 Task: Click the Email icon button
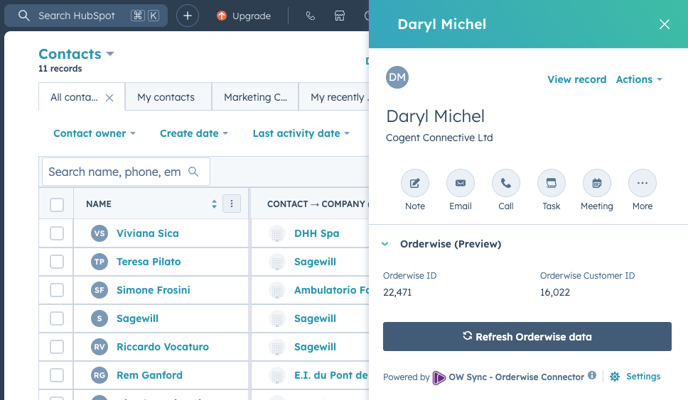460,183
